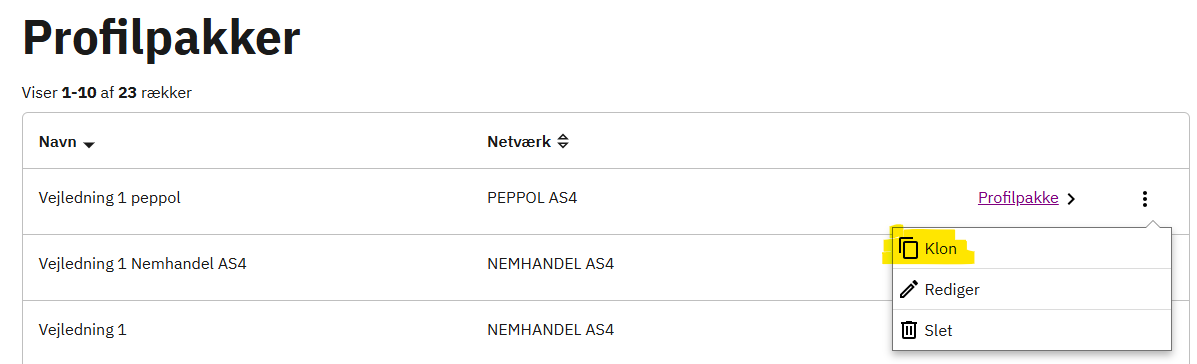1197x364 pixels.
Task: Sort by the Netværk column header
Action: (519, 142)
